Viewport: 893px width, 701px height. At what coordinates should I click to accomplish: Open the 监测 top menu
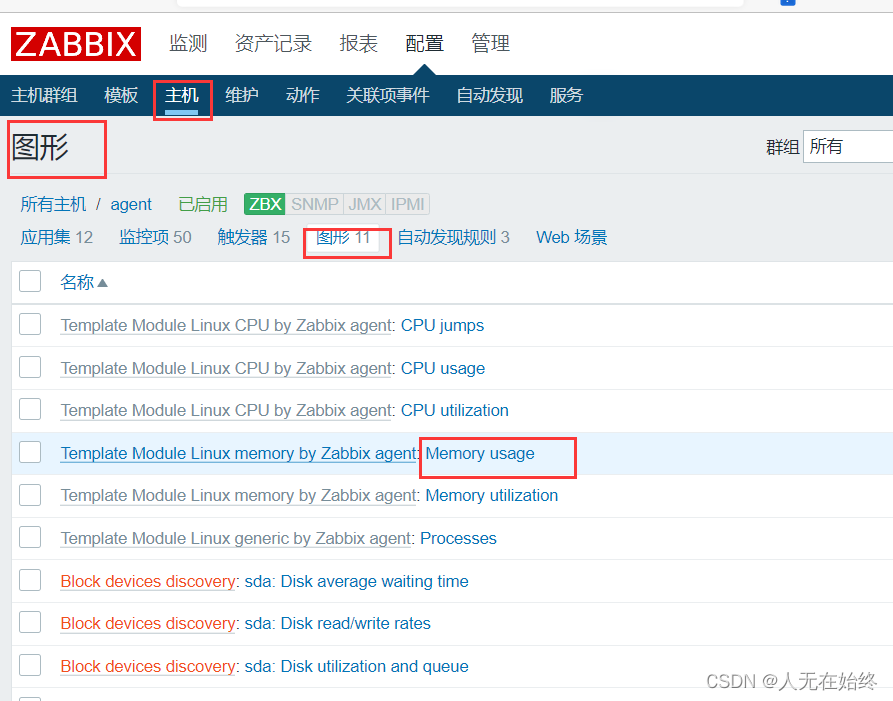pos(188,43)
